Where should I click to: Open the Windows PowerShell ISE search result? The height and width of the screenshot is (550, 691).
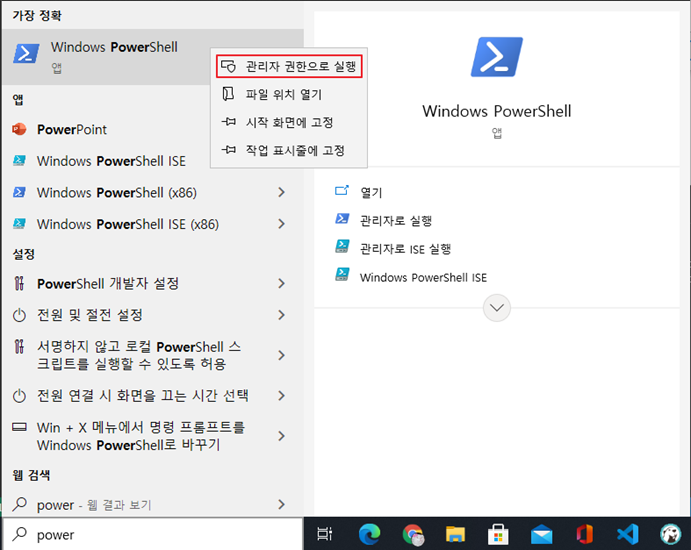pyautogui.click(x=152, y=161)
